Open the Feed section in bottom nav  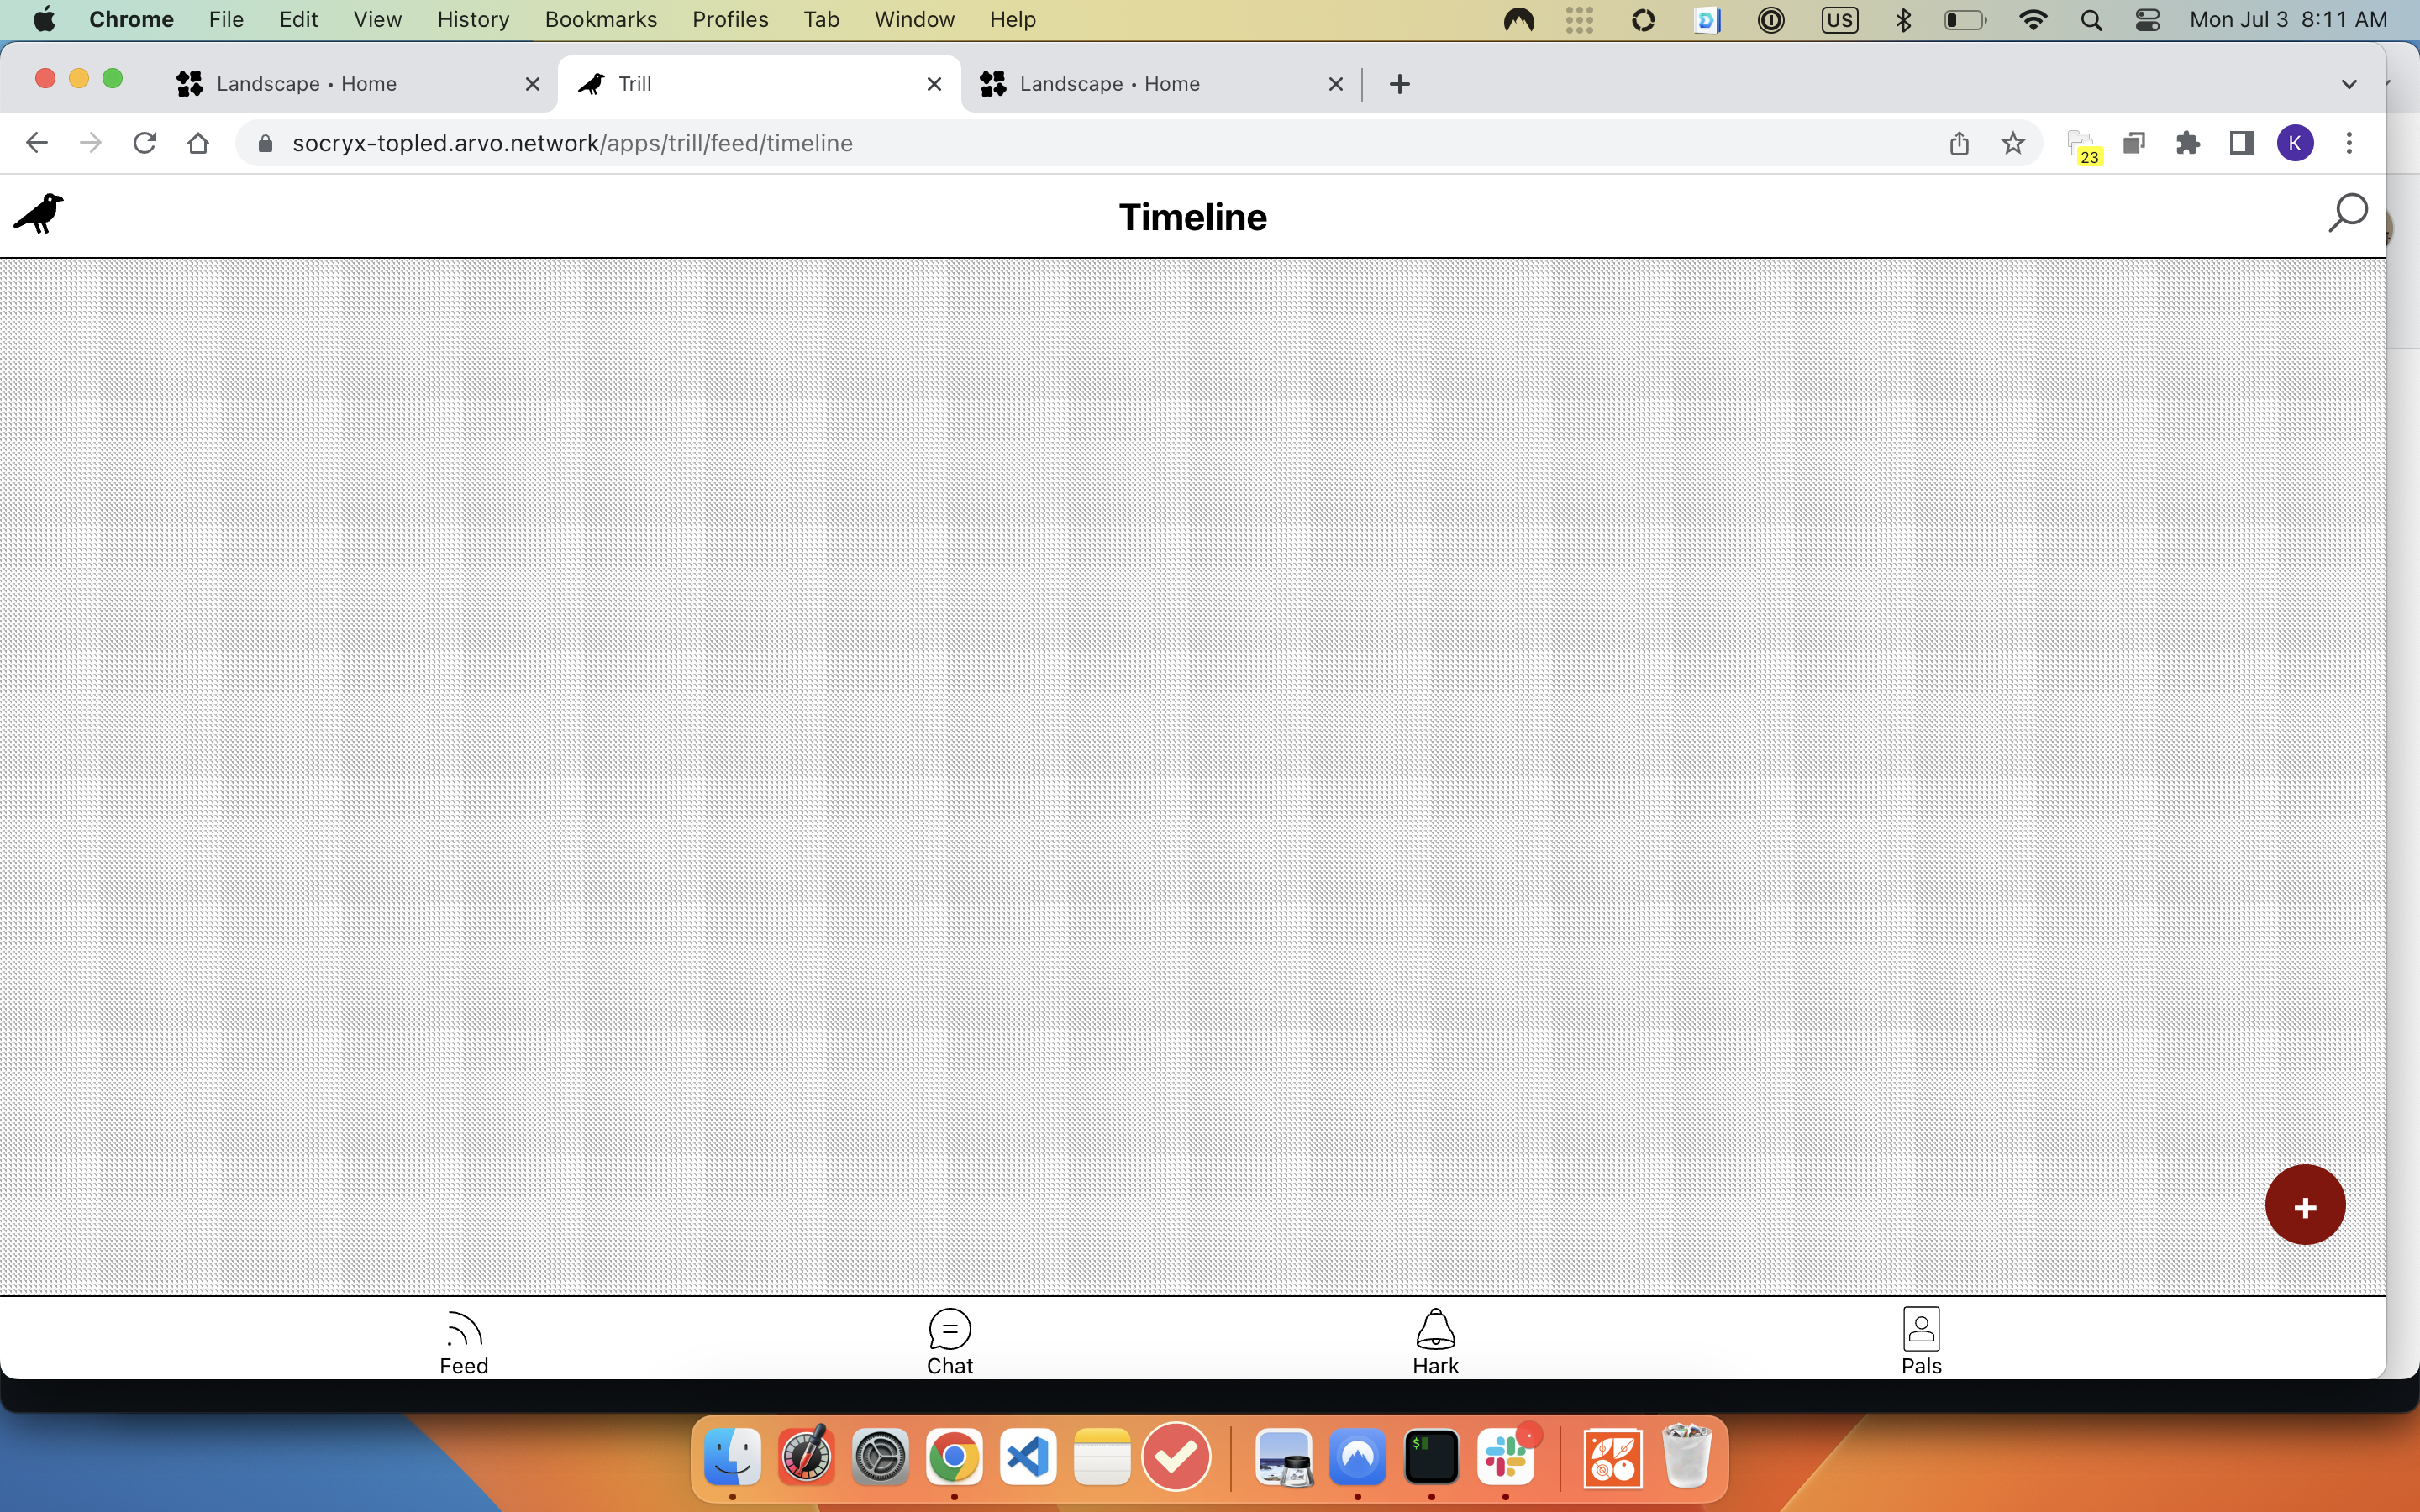pyautogui.click(x=464, y=1342)
